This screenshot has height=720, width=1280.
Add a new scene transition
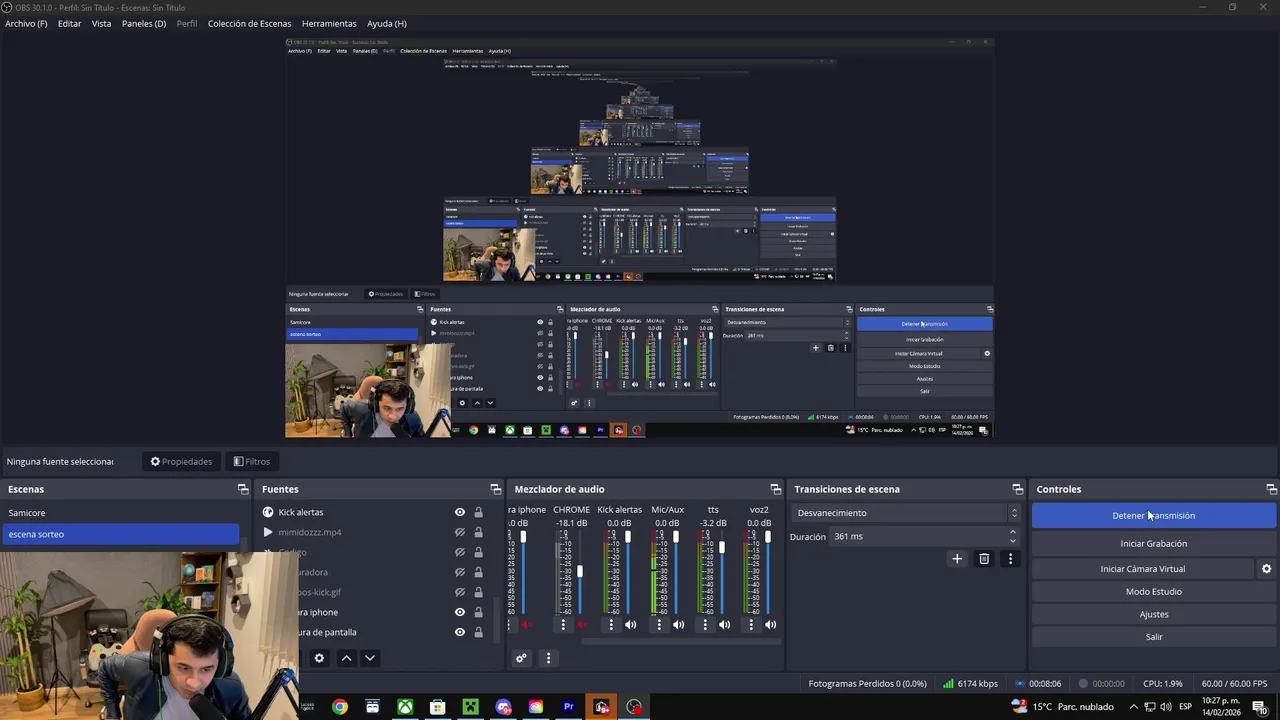[957, 559]
